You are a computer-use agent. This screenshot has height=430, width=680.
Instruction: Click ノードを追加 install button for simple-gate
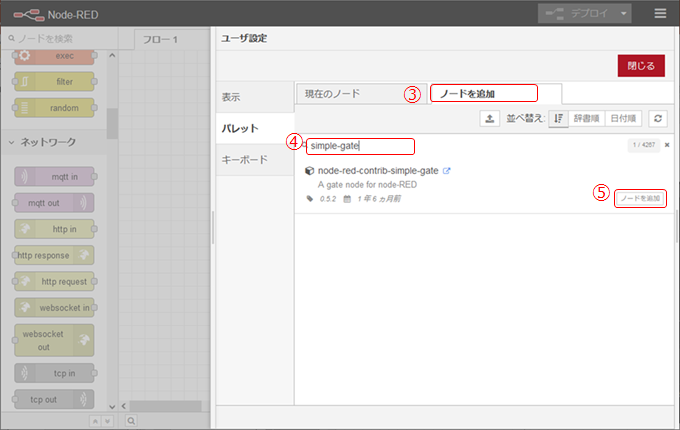click(x=640, y=199)
